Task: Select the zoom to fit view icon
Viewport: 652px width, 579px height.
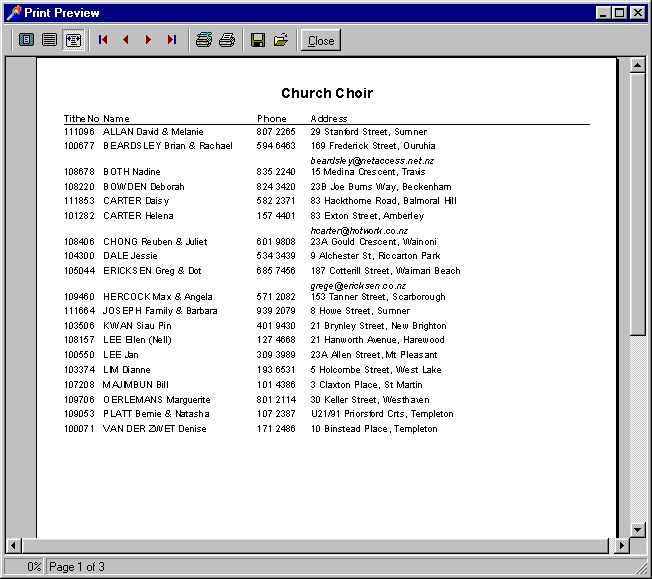Action: (27, 40)
